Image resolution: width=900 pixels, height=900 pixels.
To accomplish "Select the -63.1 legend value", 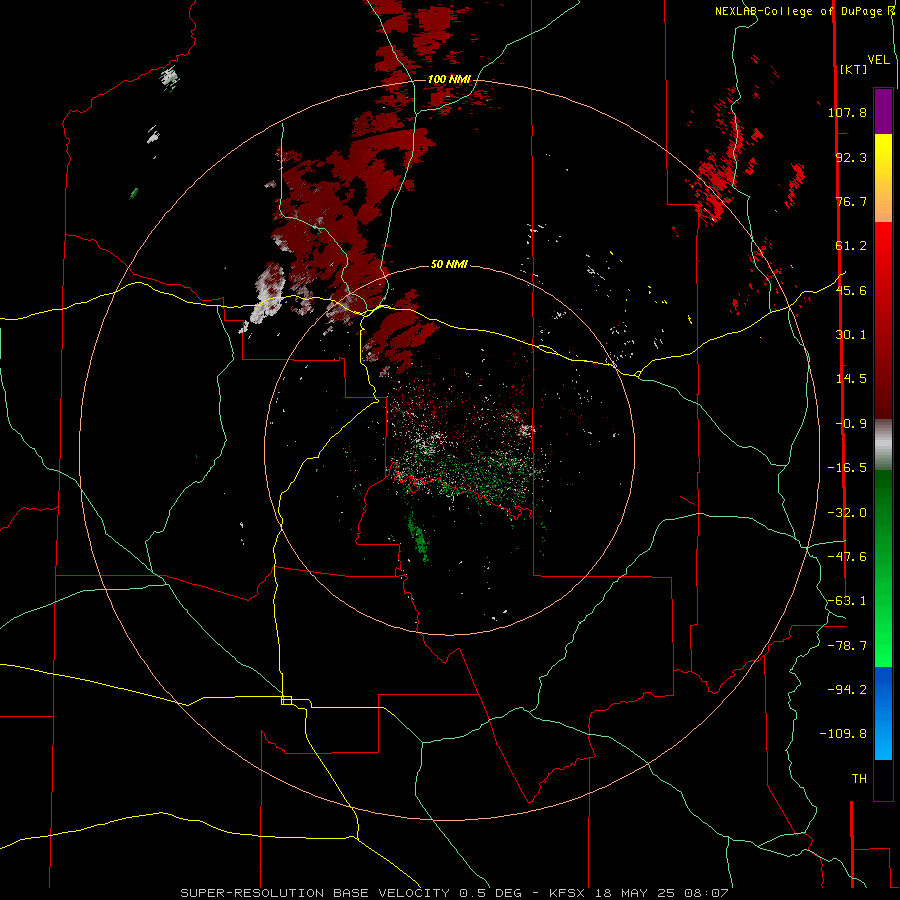I will [x=847, y=601].
